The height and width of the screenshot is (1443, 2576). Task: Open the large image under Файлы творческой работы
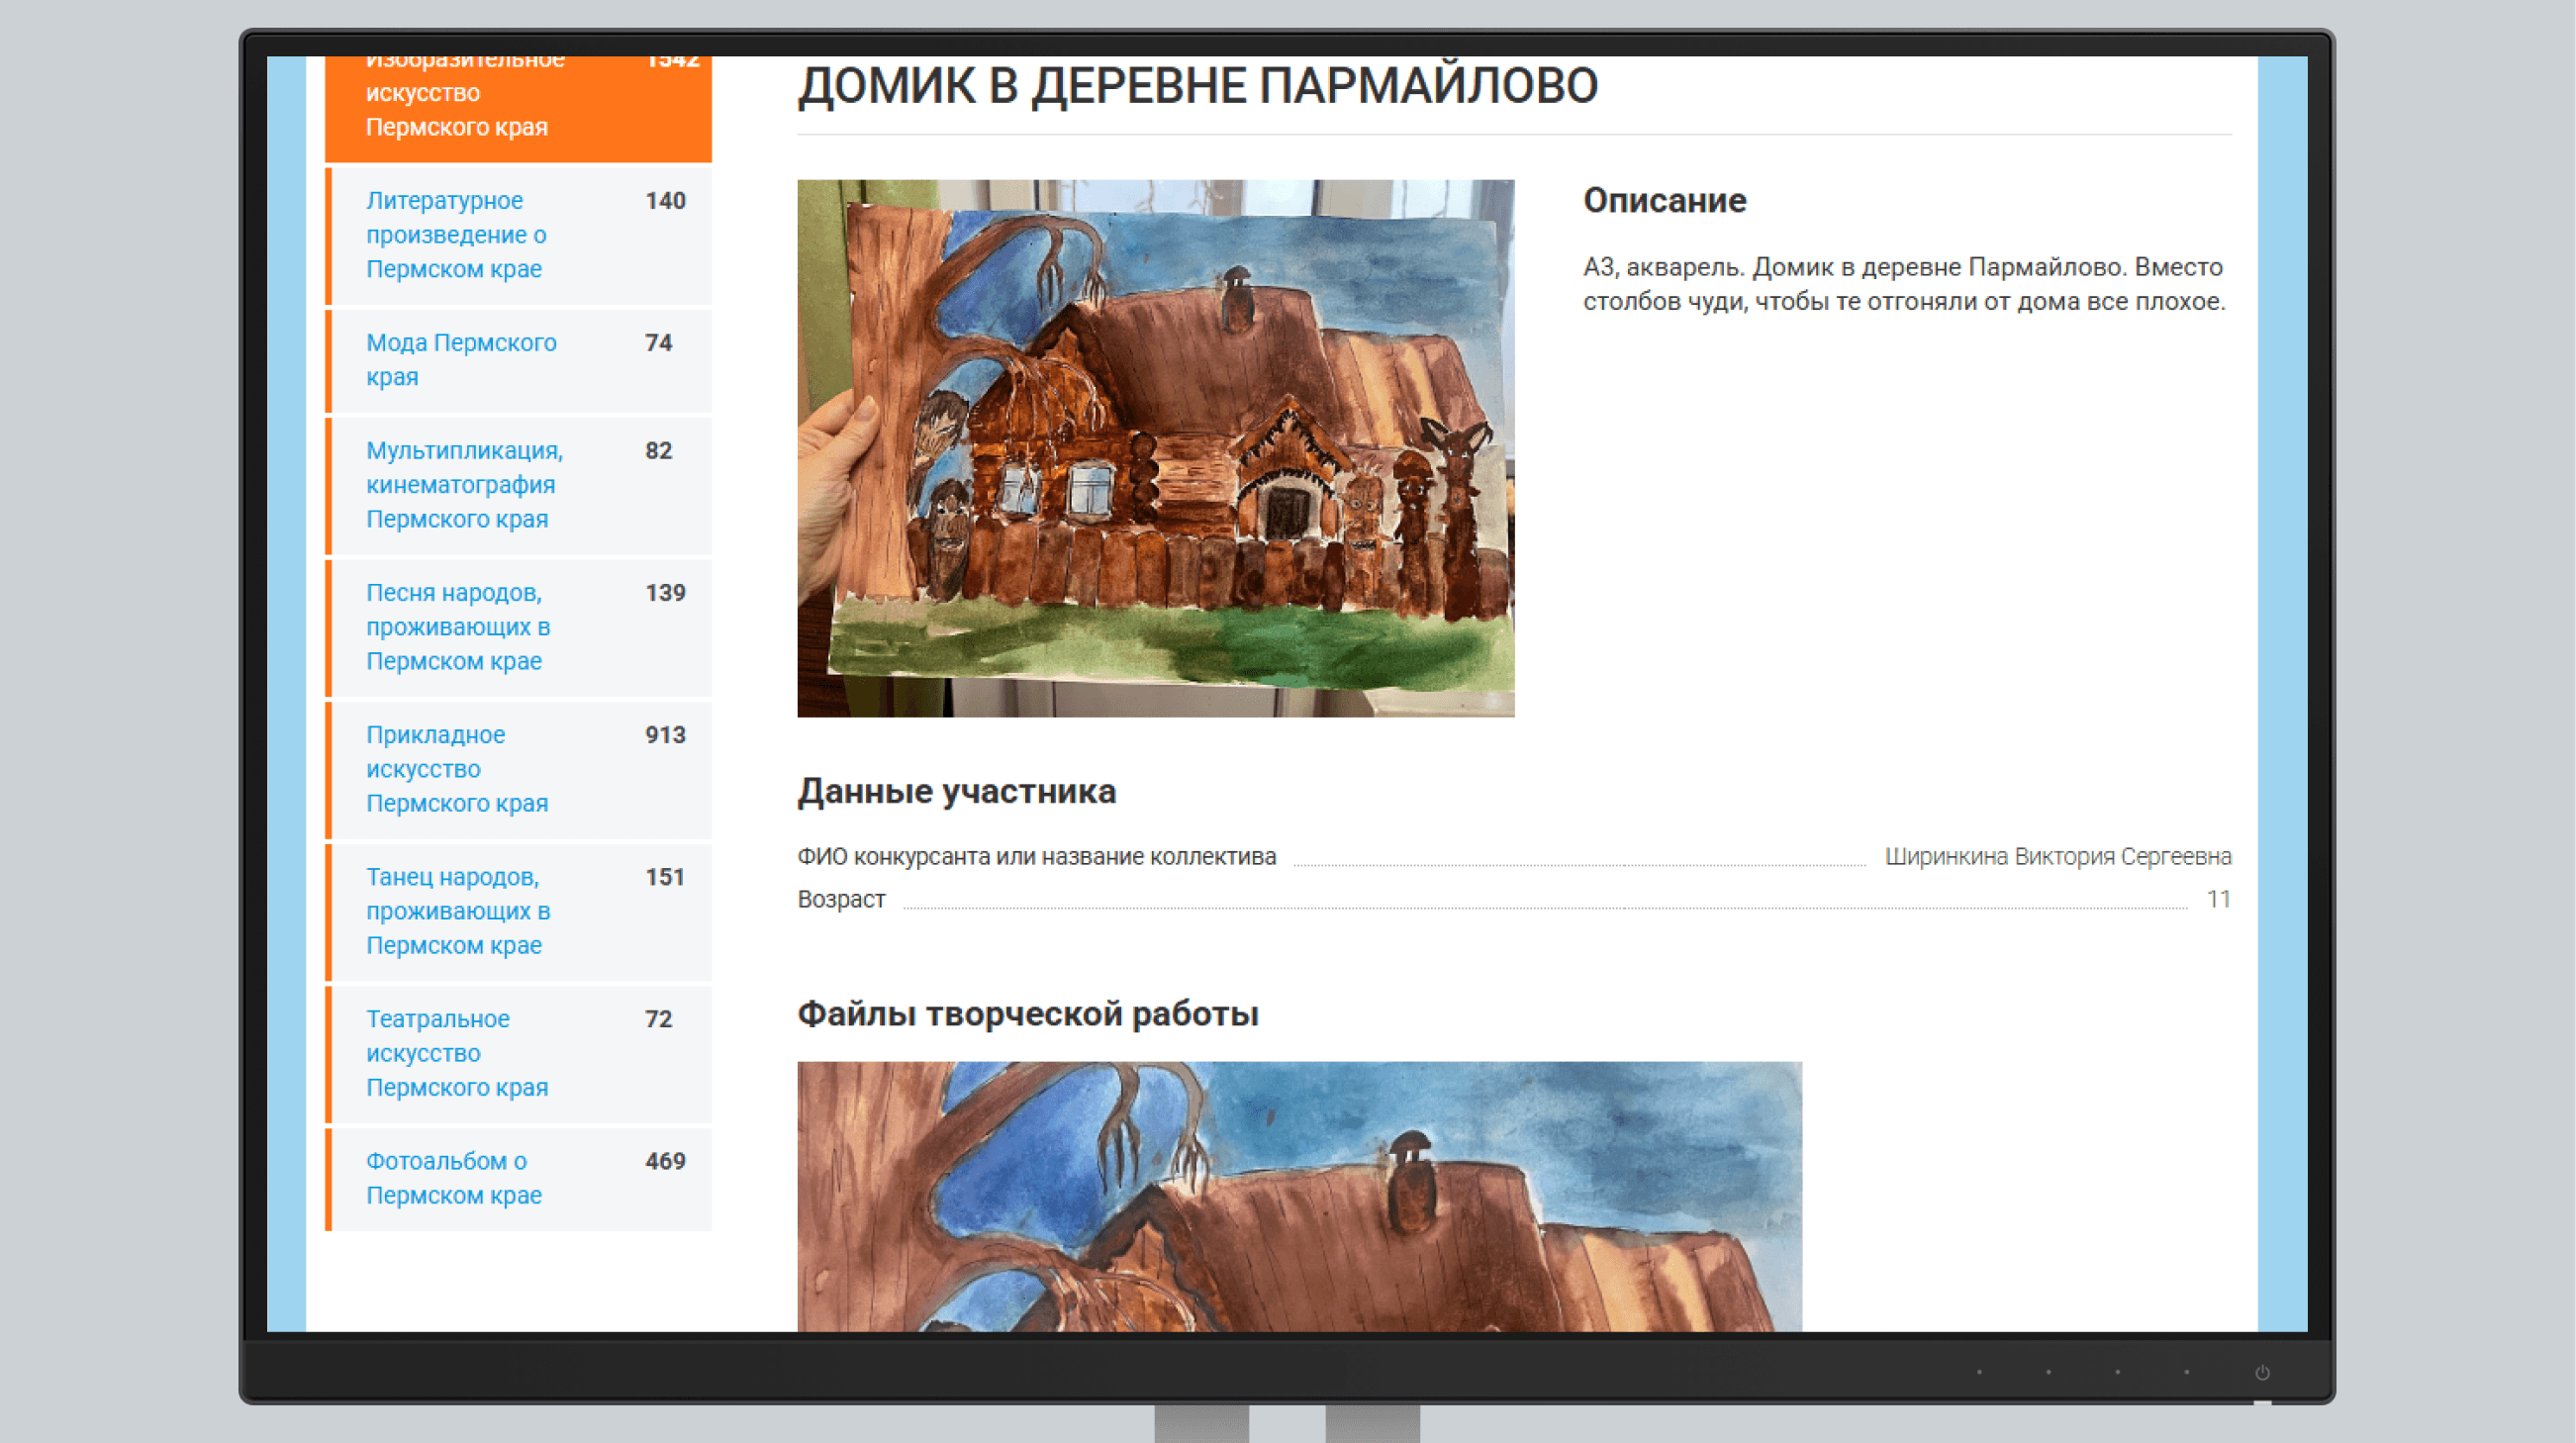click(x=1298, y=1195)
